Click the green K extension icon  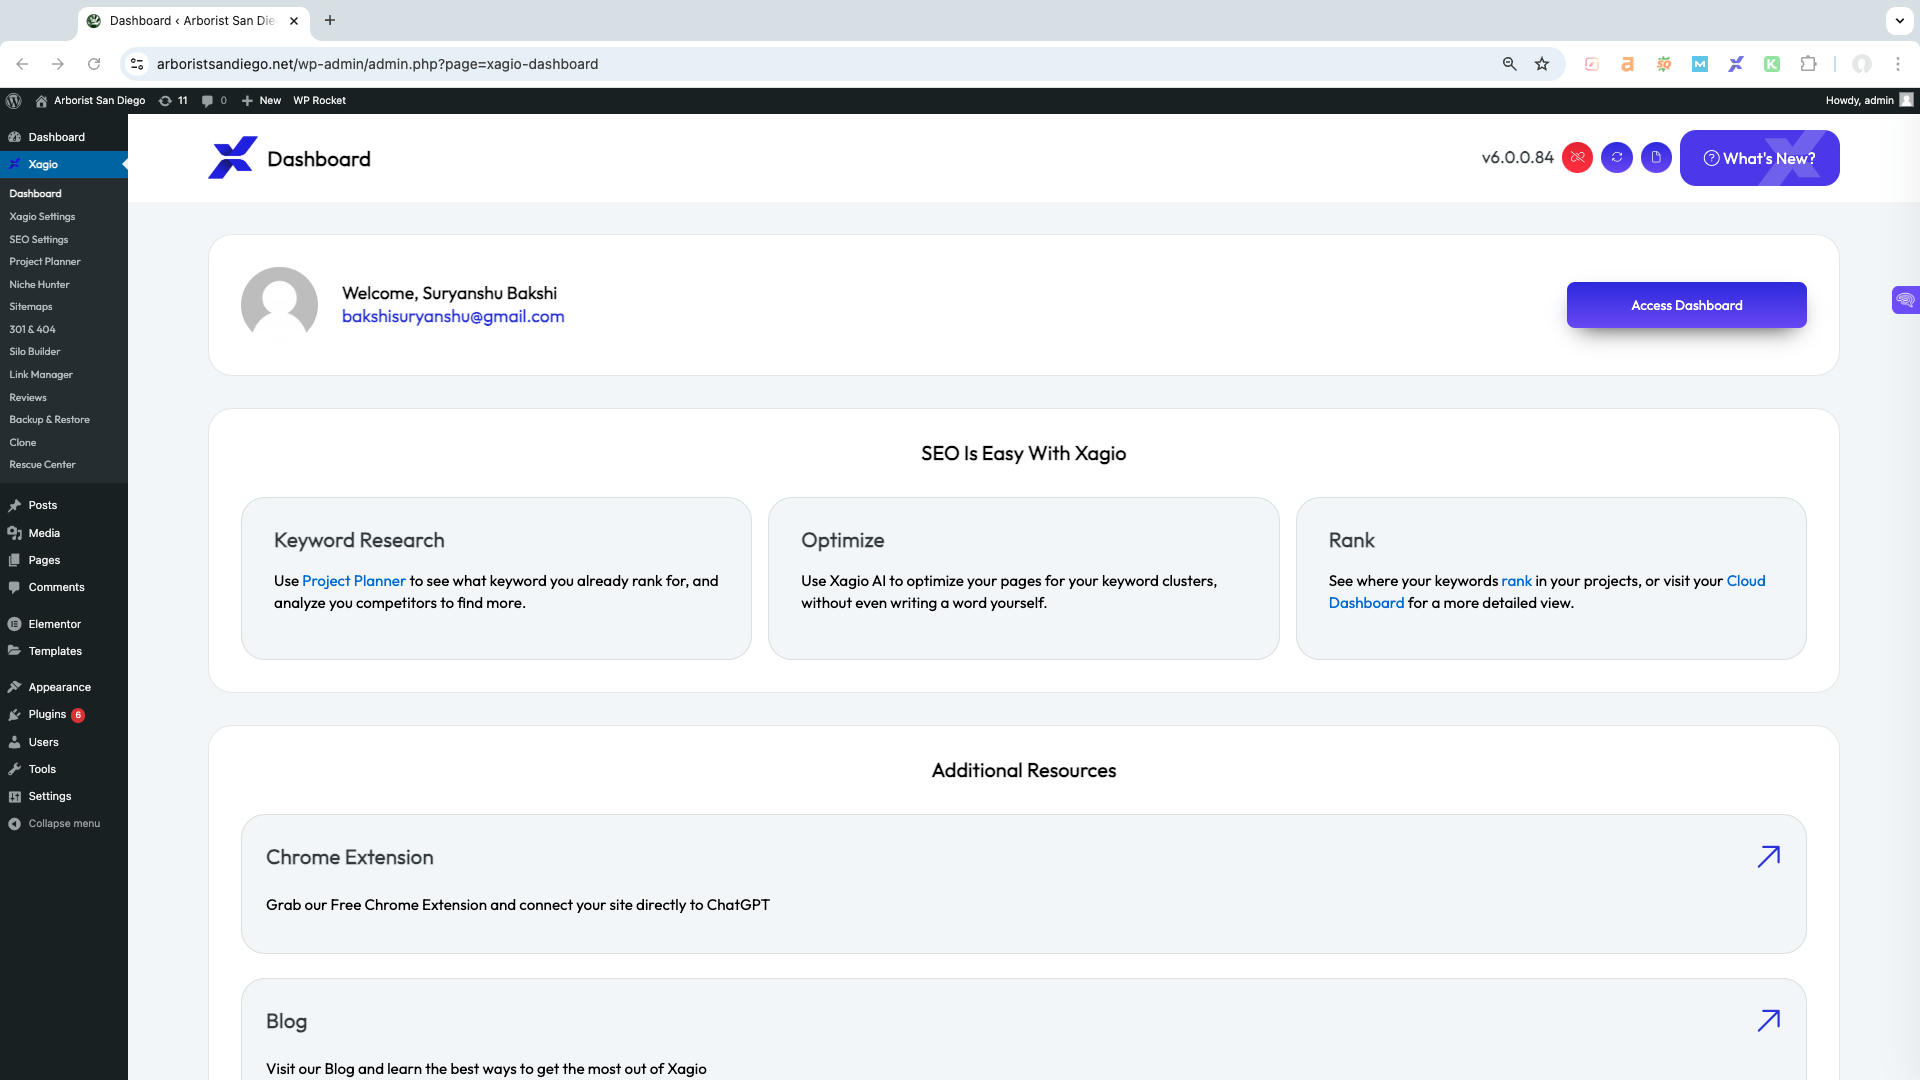coord(1772,64)
